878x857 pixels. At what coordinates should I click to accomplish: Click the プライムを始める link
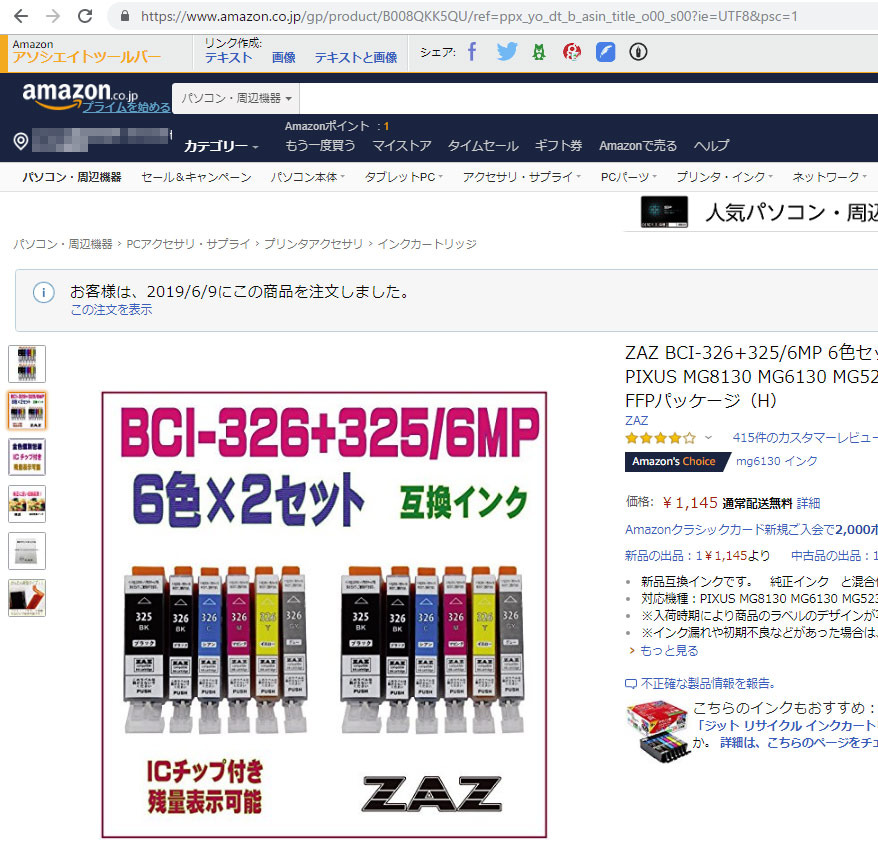point(127,107)
